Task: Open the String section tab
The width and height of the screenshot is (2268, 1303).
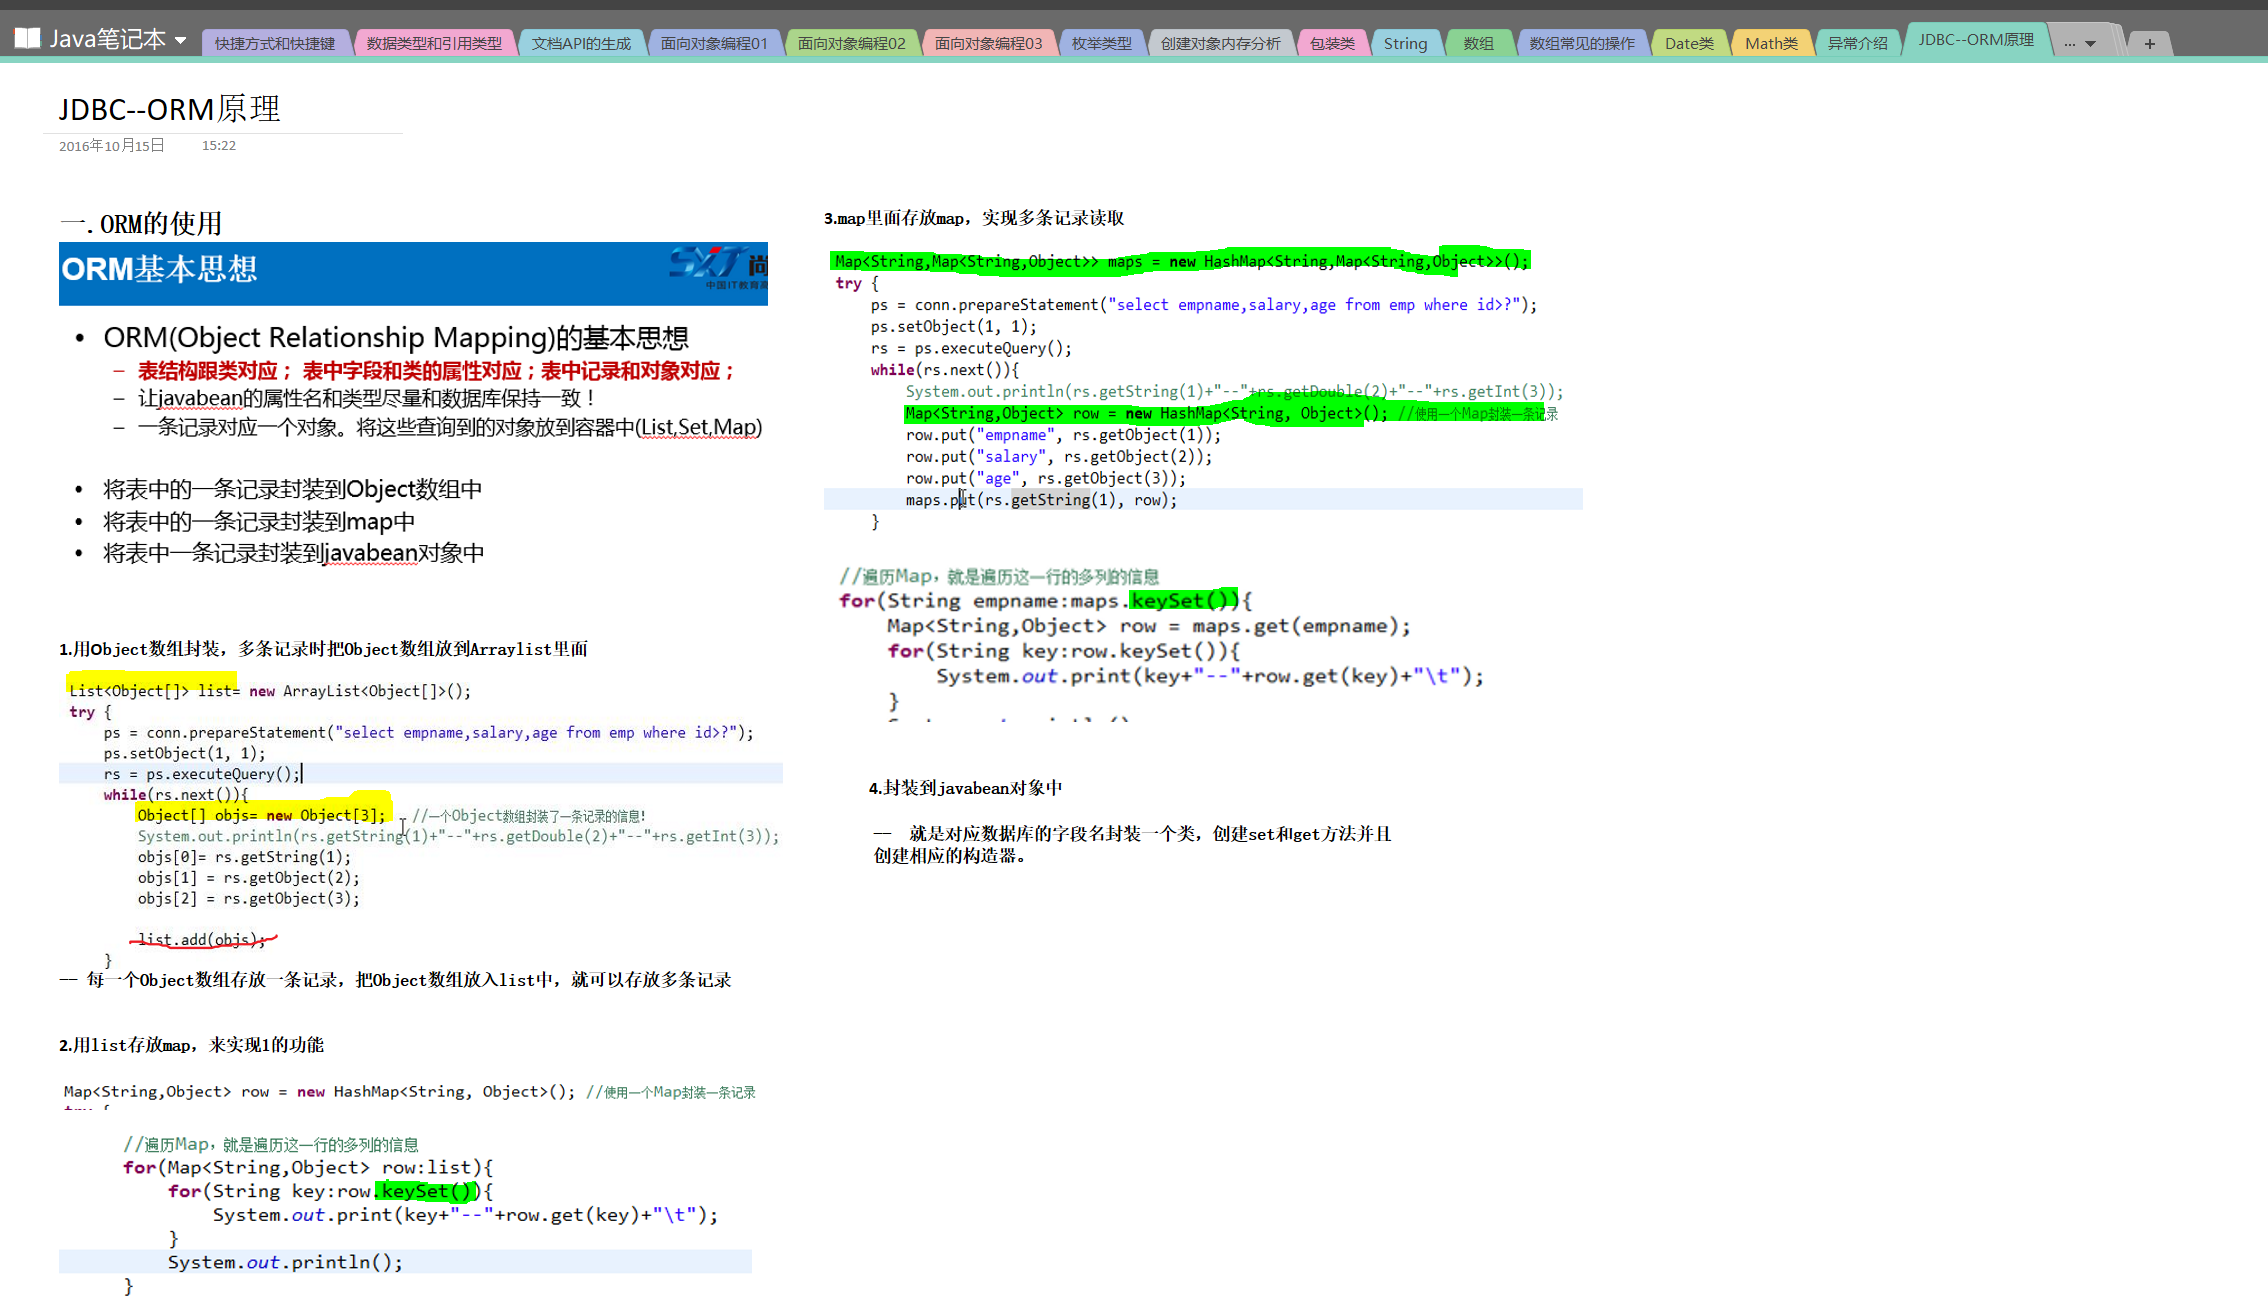Action: pyautogui.click(x=1405, y=43)
